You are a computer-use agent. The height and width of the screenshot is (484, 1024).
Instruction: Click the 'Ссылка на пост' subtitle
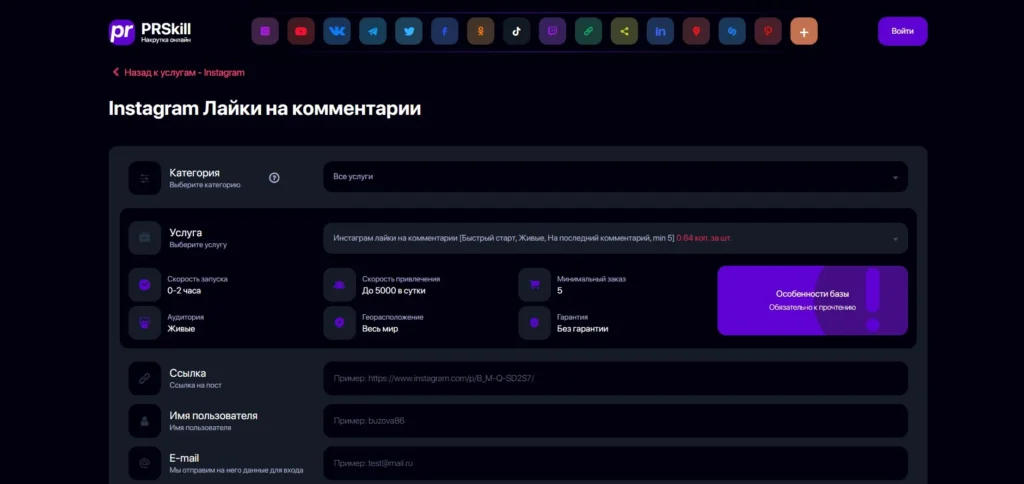pos(195,385)
